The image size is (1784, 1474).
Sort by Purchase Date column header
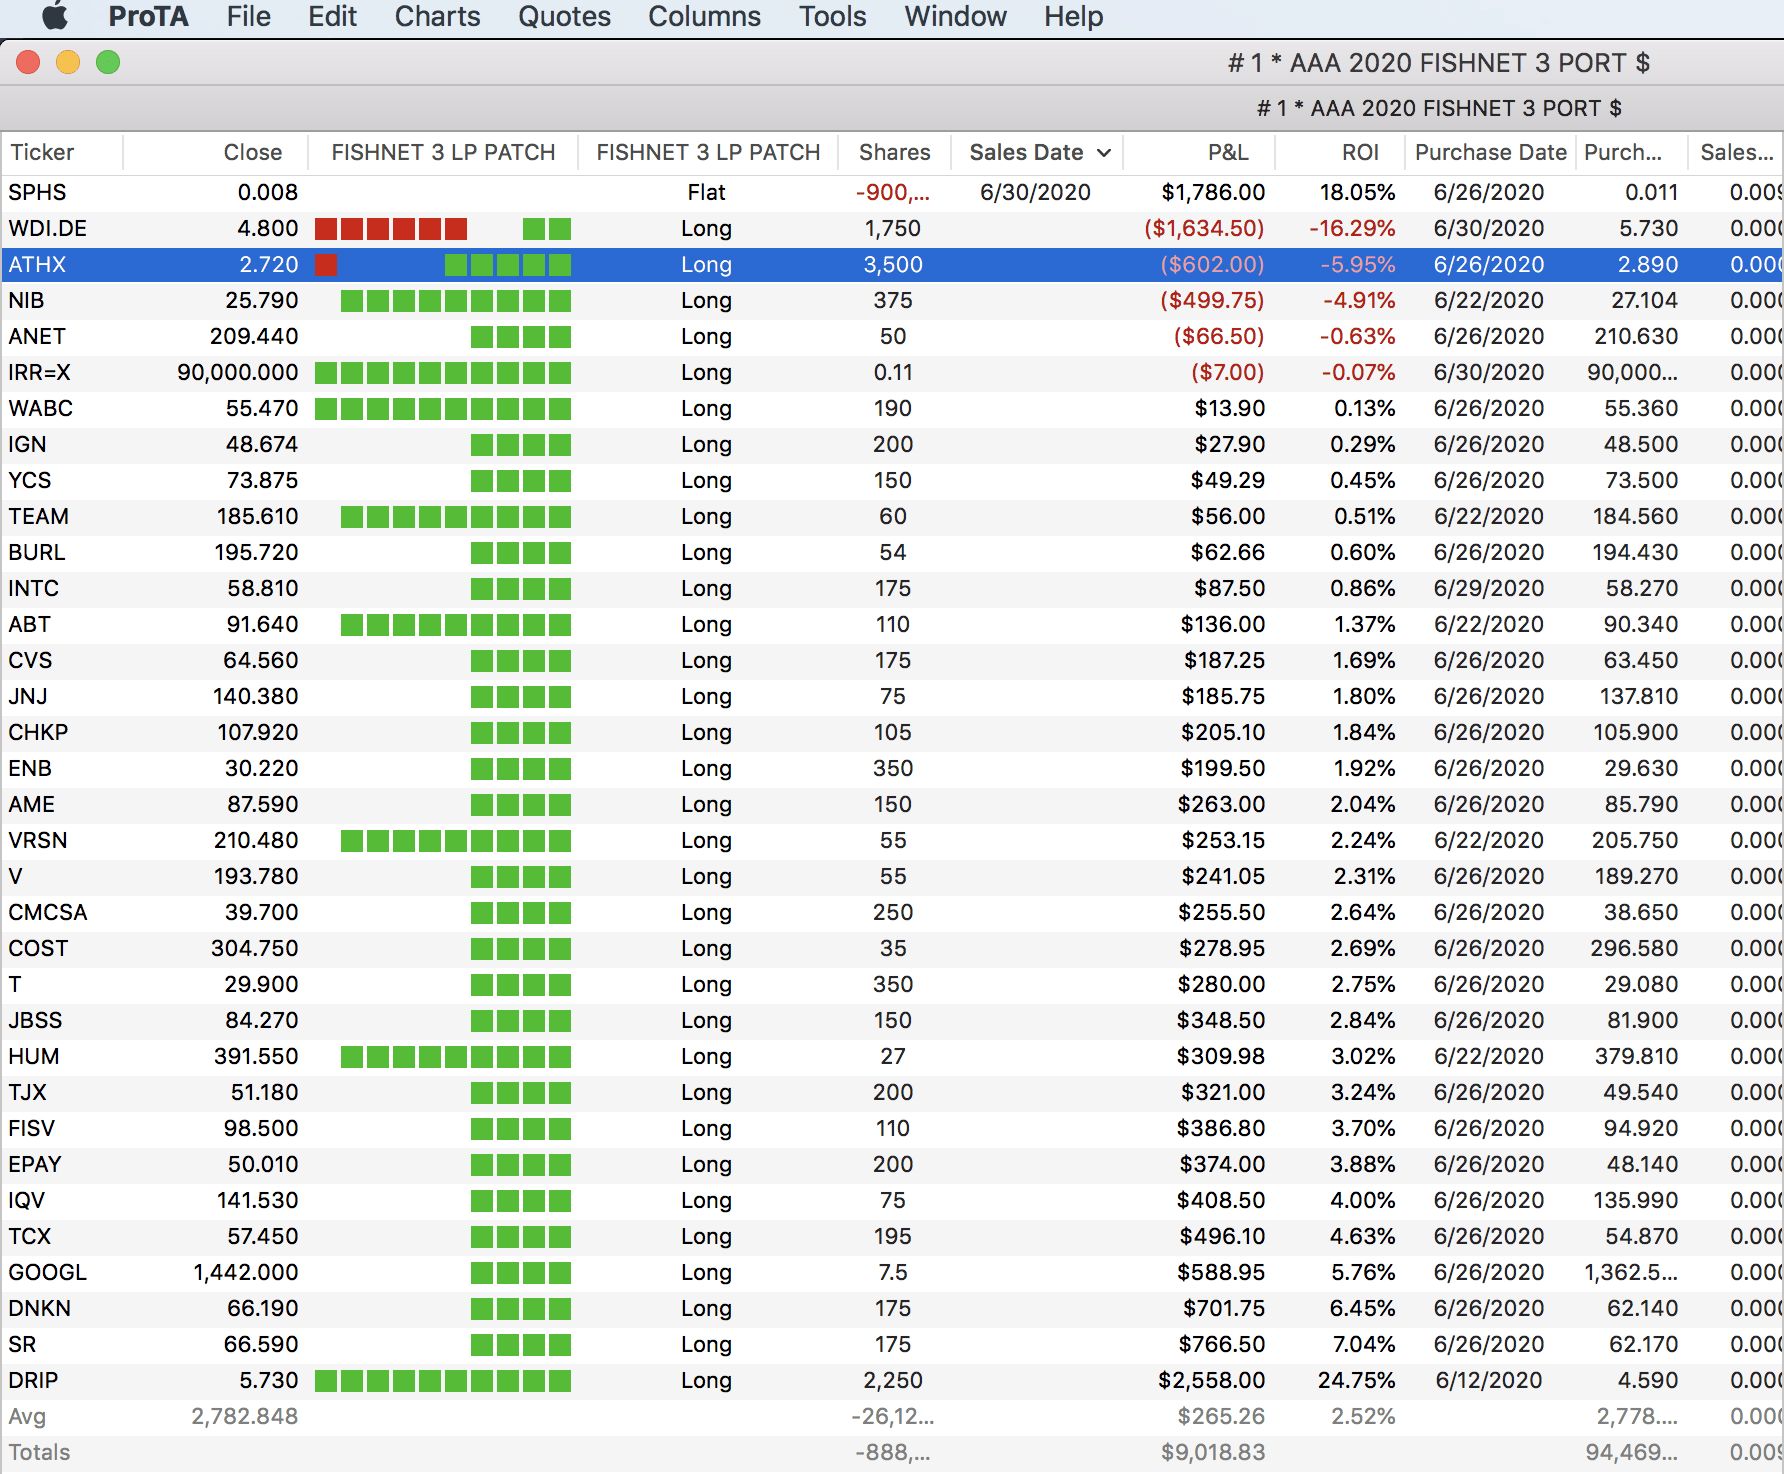pyautogui.click(x=1490, y=152)
